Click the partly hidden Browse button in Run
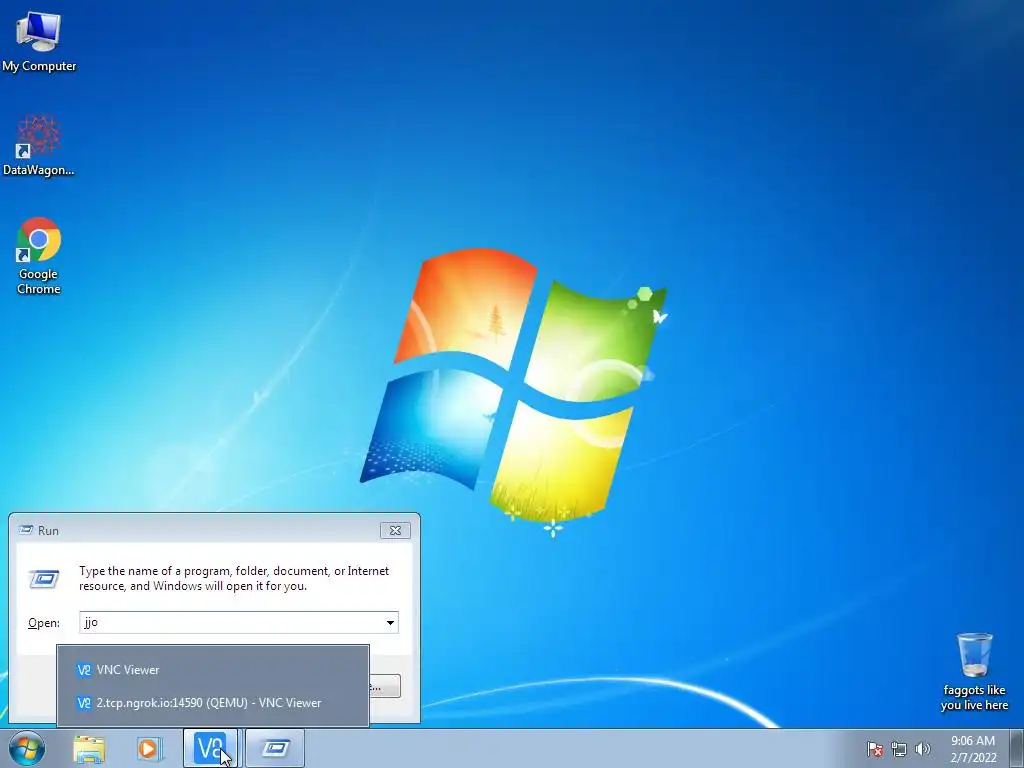Viewport: 1024px width, 768px height. [x=385, y=686]
